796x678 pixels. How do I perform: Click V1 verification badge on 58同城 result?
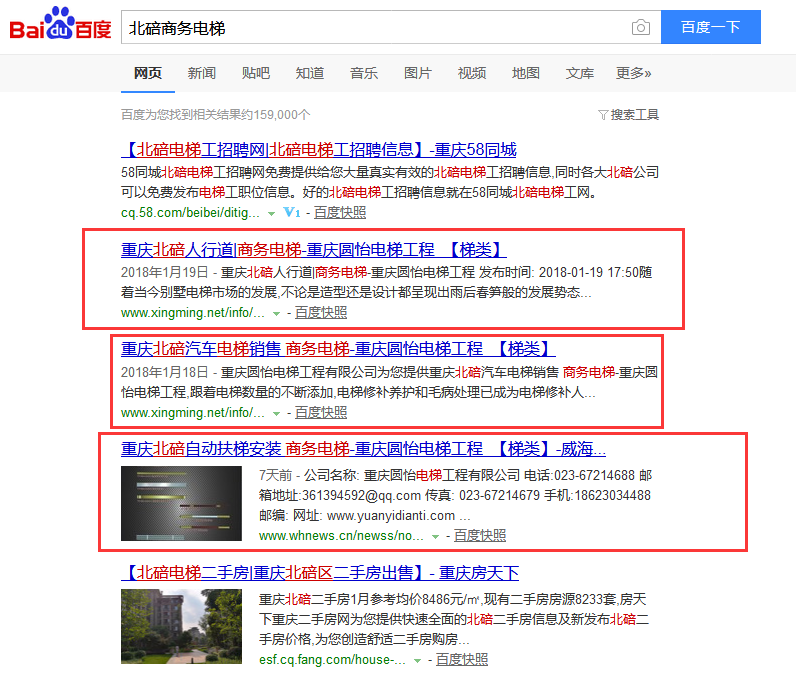[292, 212]
